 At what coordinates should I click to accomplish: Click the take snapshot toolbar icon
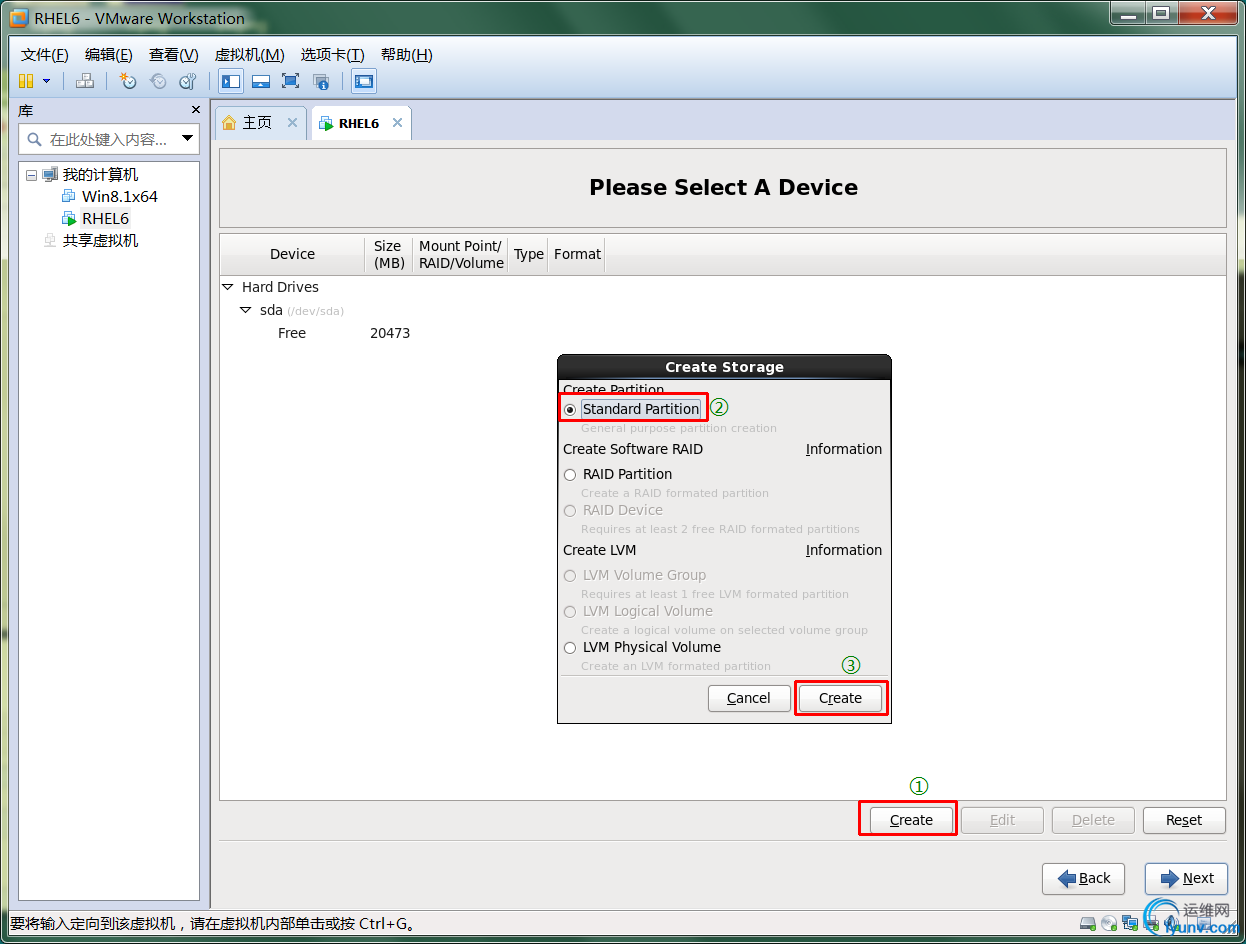pyautogui.click(x=128, y=81)
